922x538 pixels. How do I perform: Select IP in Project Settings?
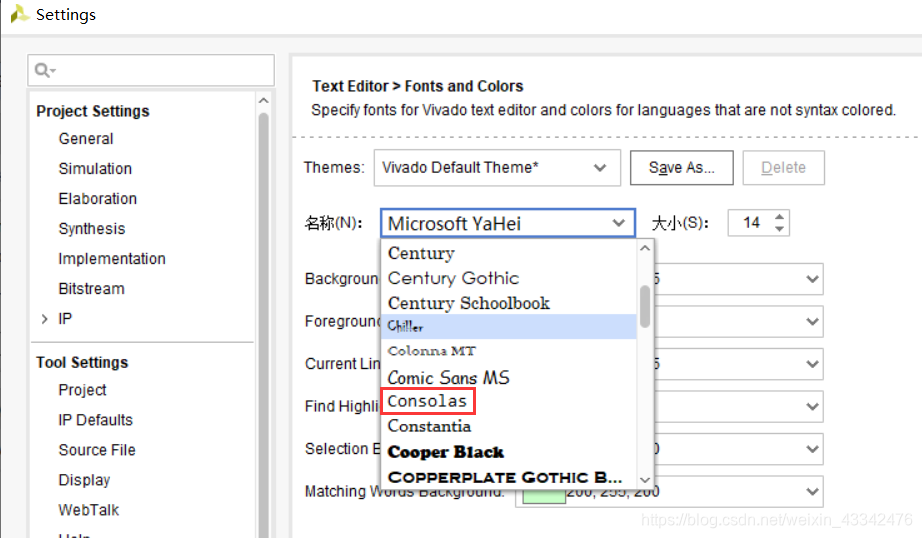click(65, 319)
